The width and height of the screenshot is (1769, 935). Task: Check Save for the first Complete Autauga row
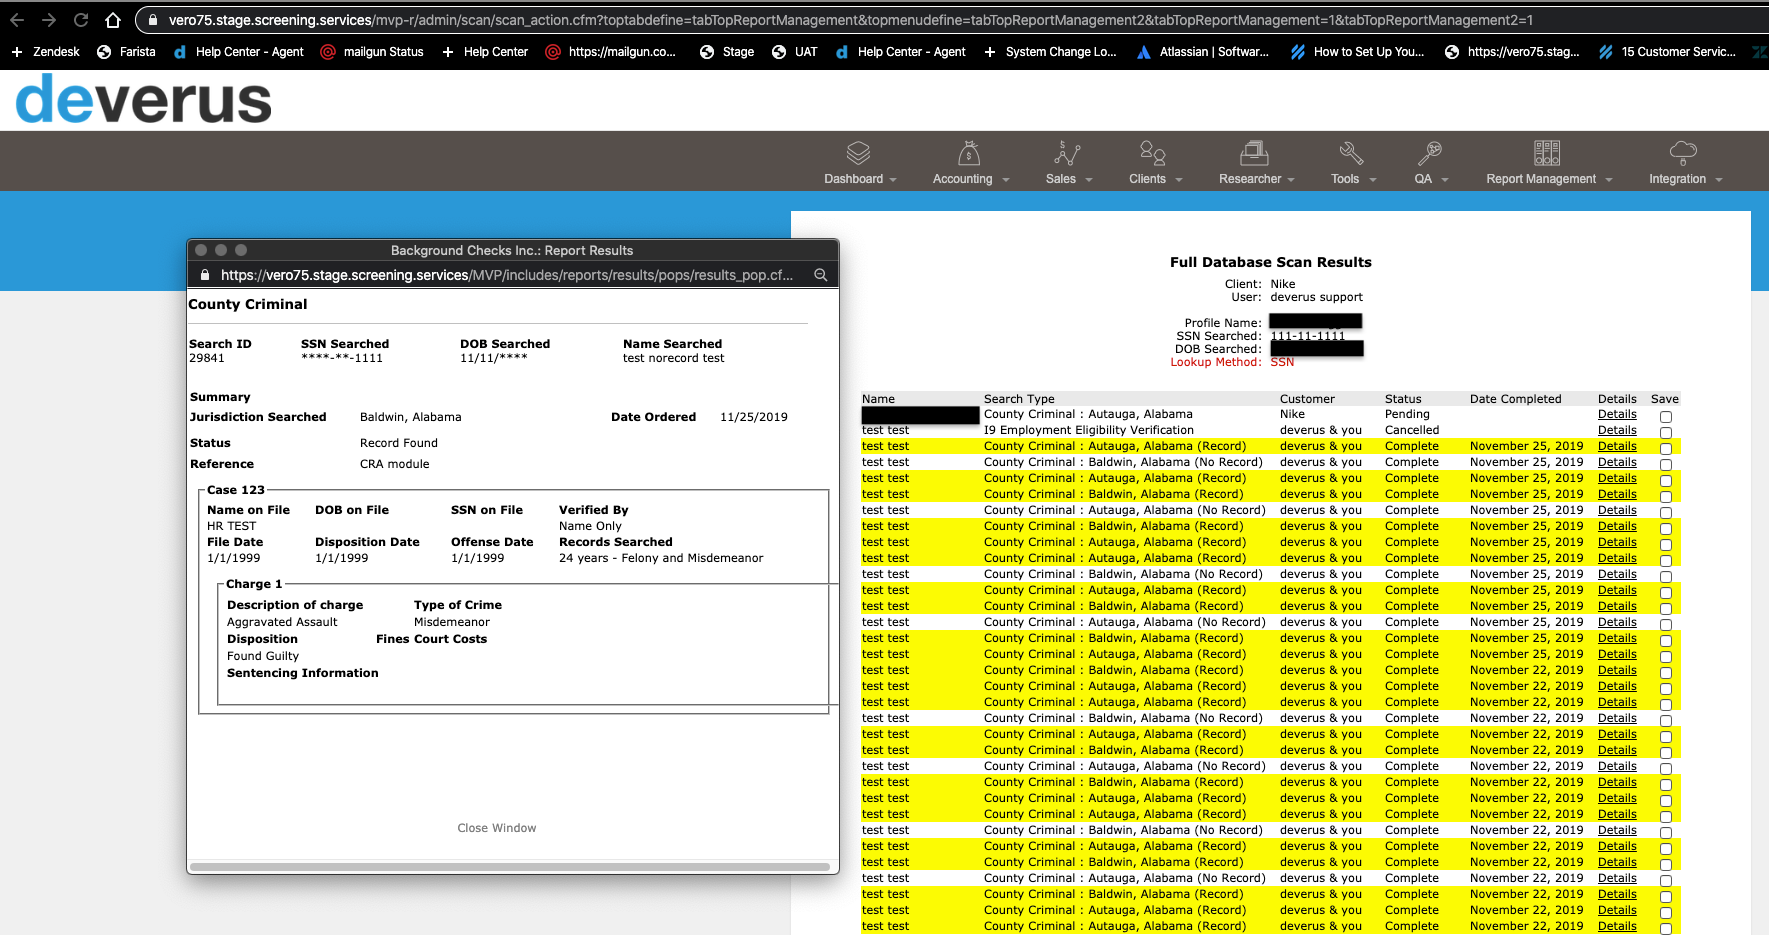point(1666,449)
